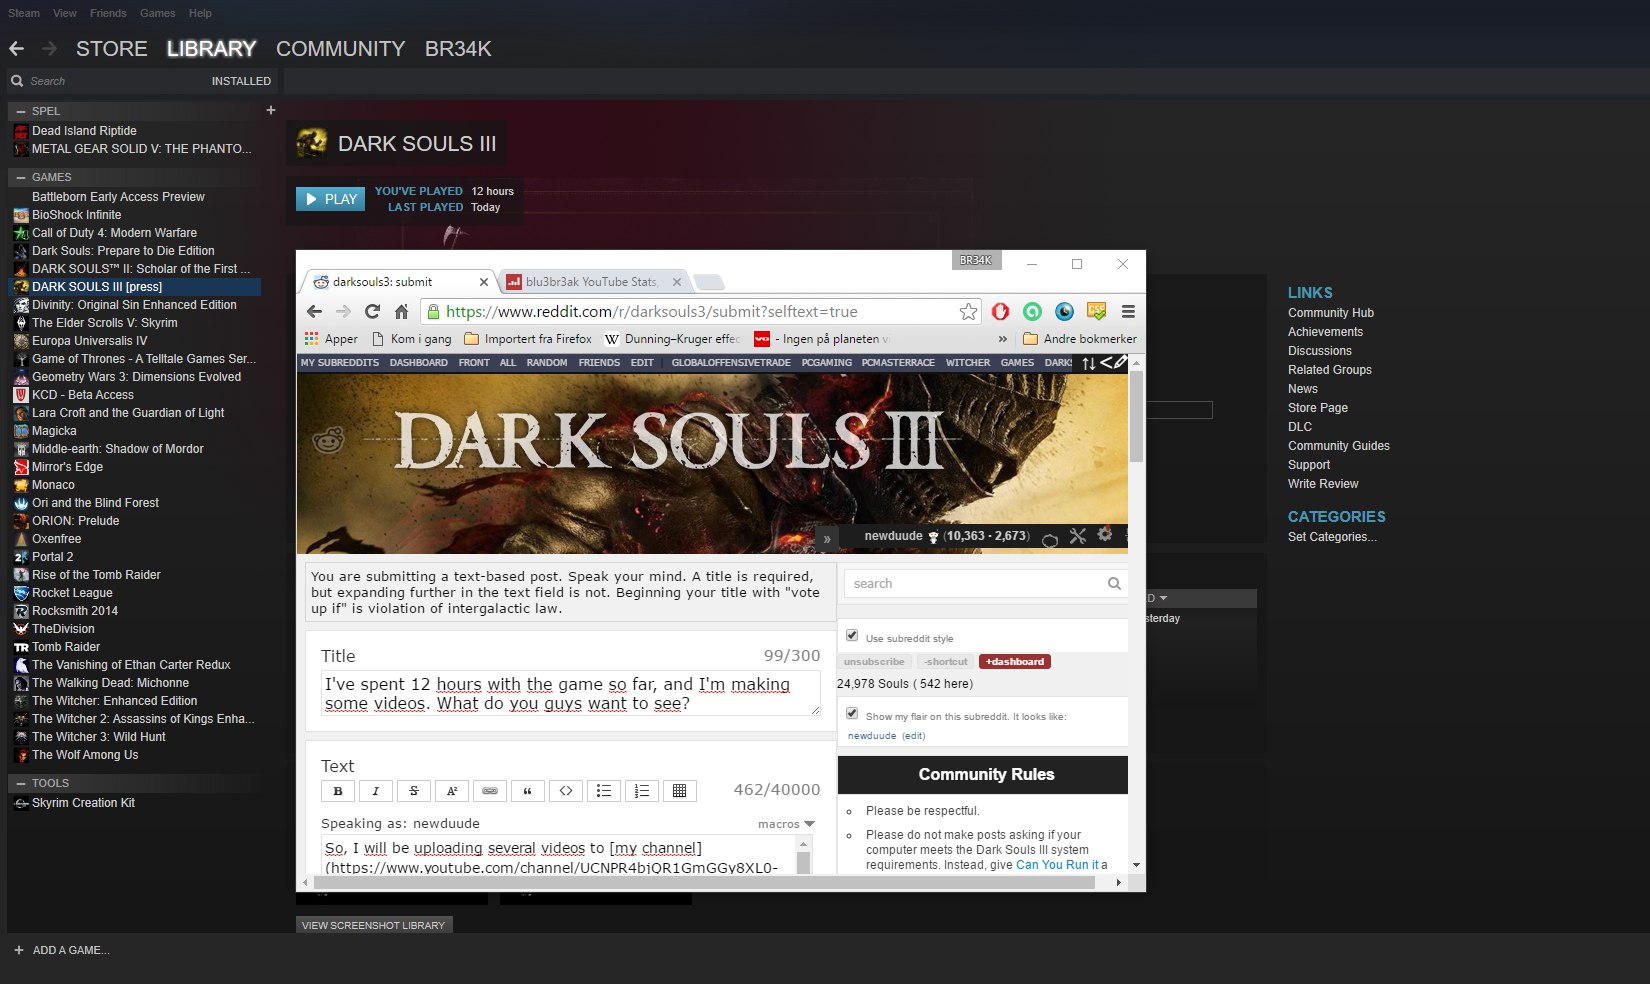The width and height of the screenshot is (1650, 984).
Task: Click the crossed tools icon on the user bar
Action: coord(1077,536)
